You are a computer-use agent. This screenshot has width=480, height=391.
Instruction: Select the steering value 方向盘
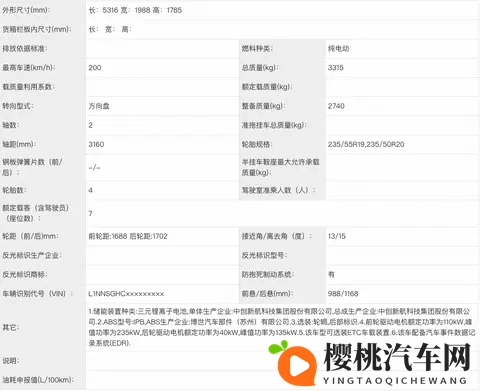(99, 106)
